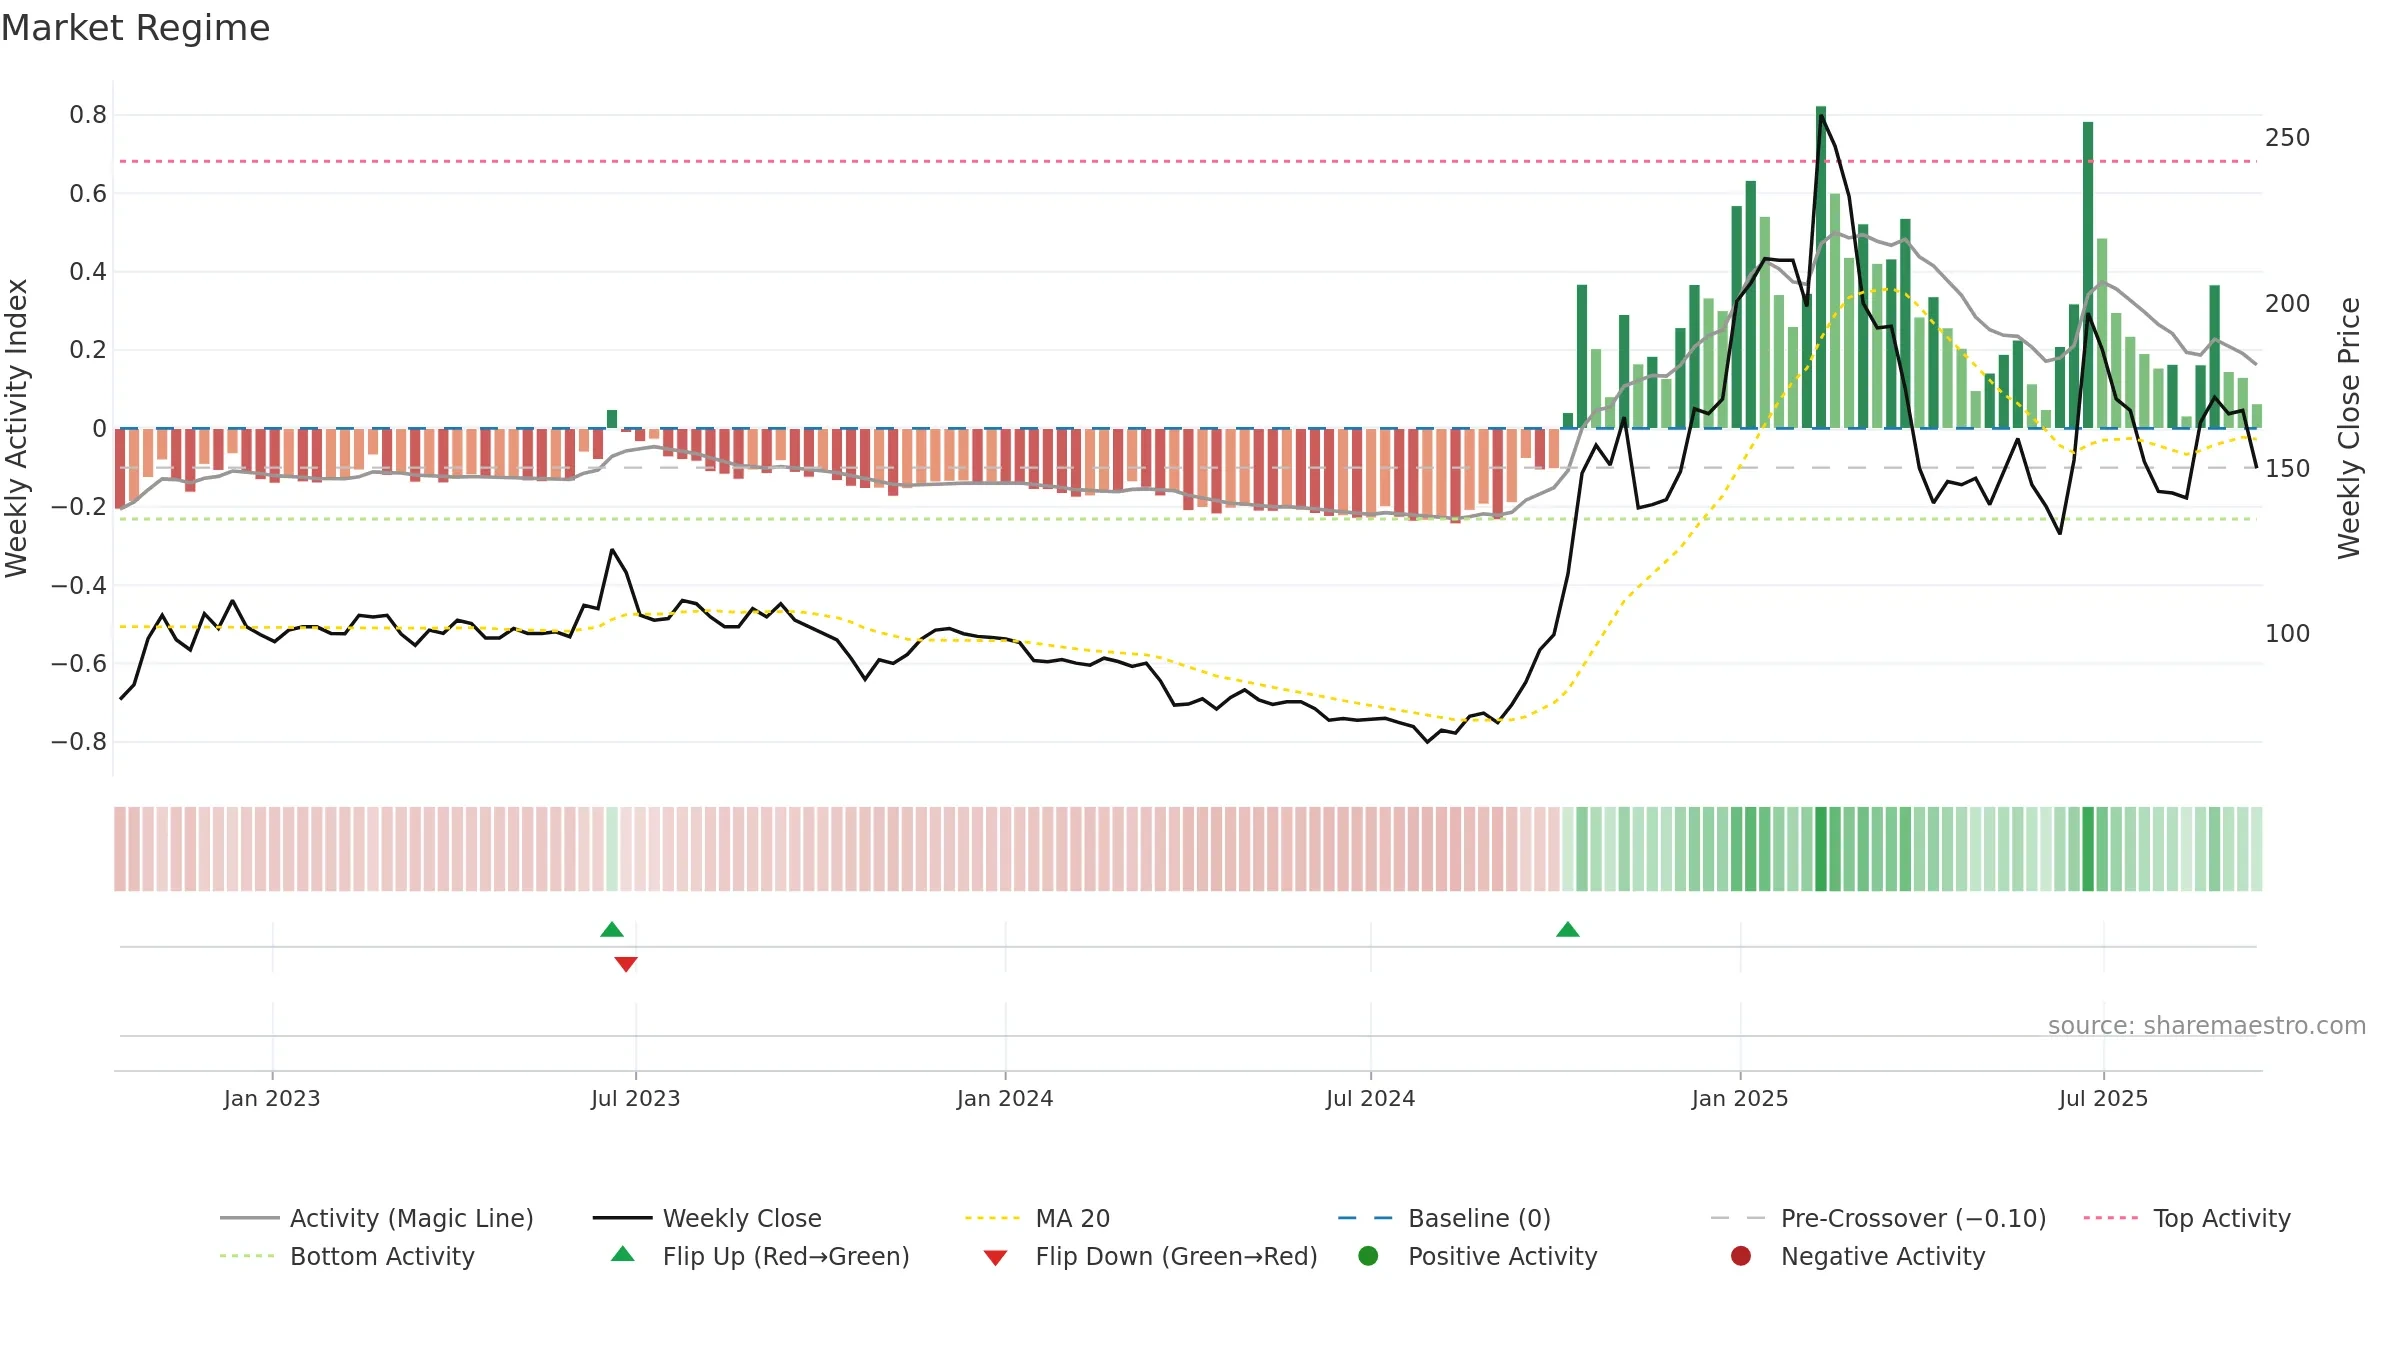This screenshot has width=2400, height=1350.
Task: Click the Negative Activity red circle icon
Action: 1741,1255
